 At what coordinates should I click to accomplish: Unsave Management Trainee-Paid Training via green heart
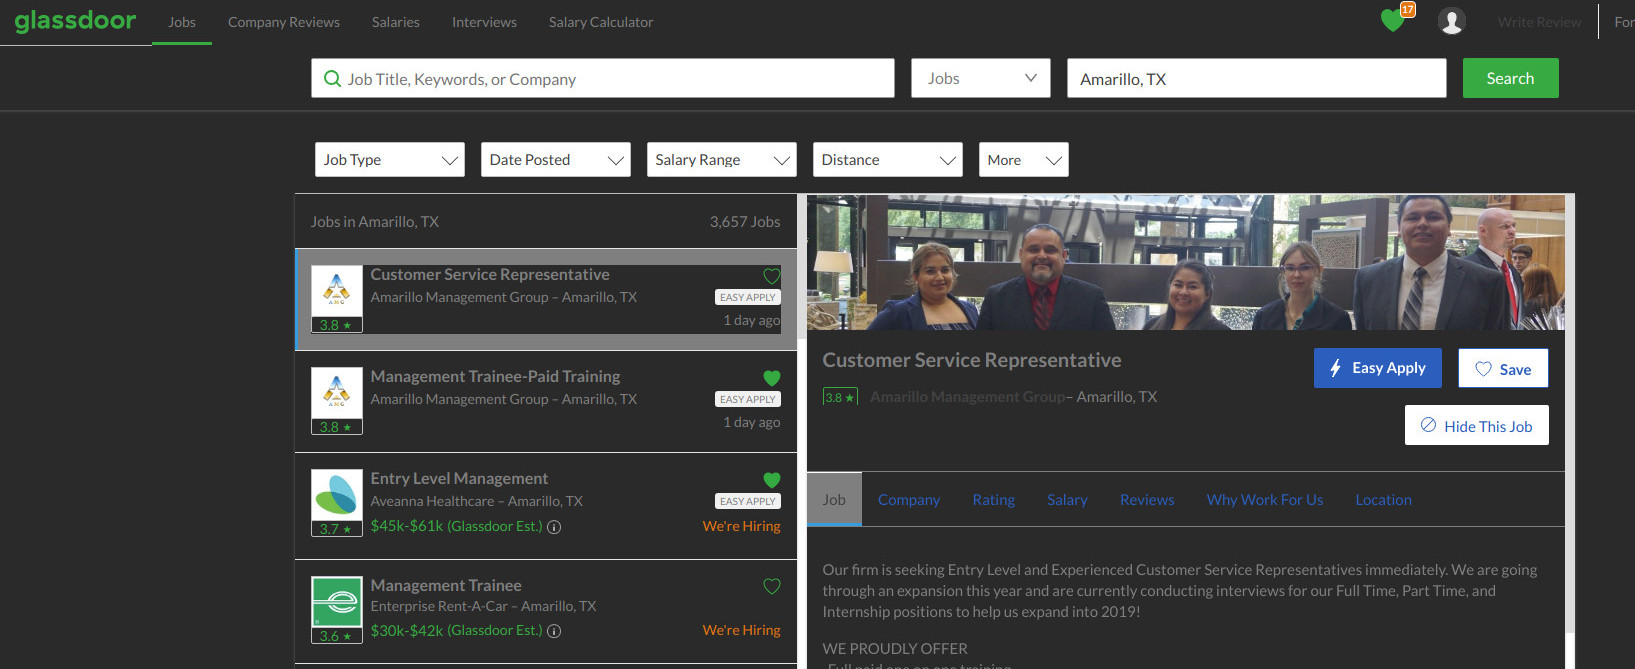[x=772, y=378]
